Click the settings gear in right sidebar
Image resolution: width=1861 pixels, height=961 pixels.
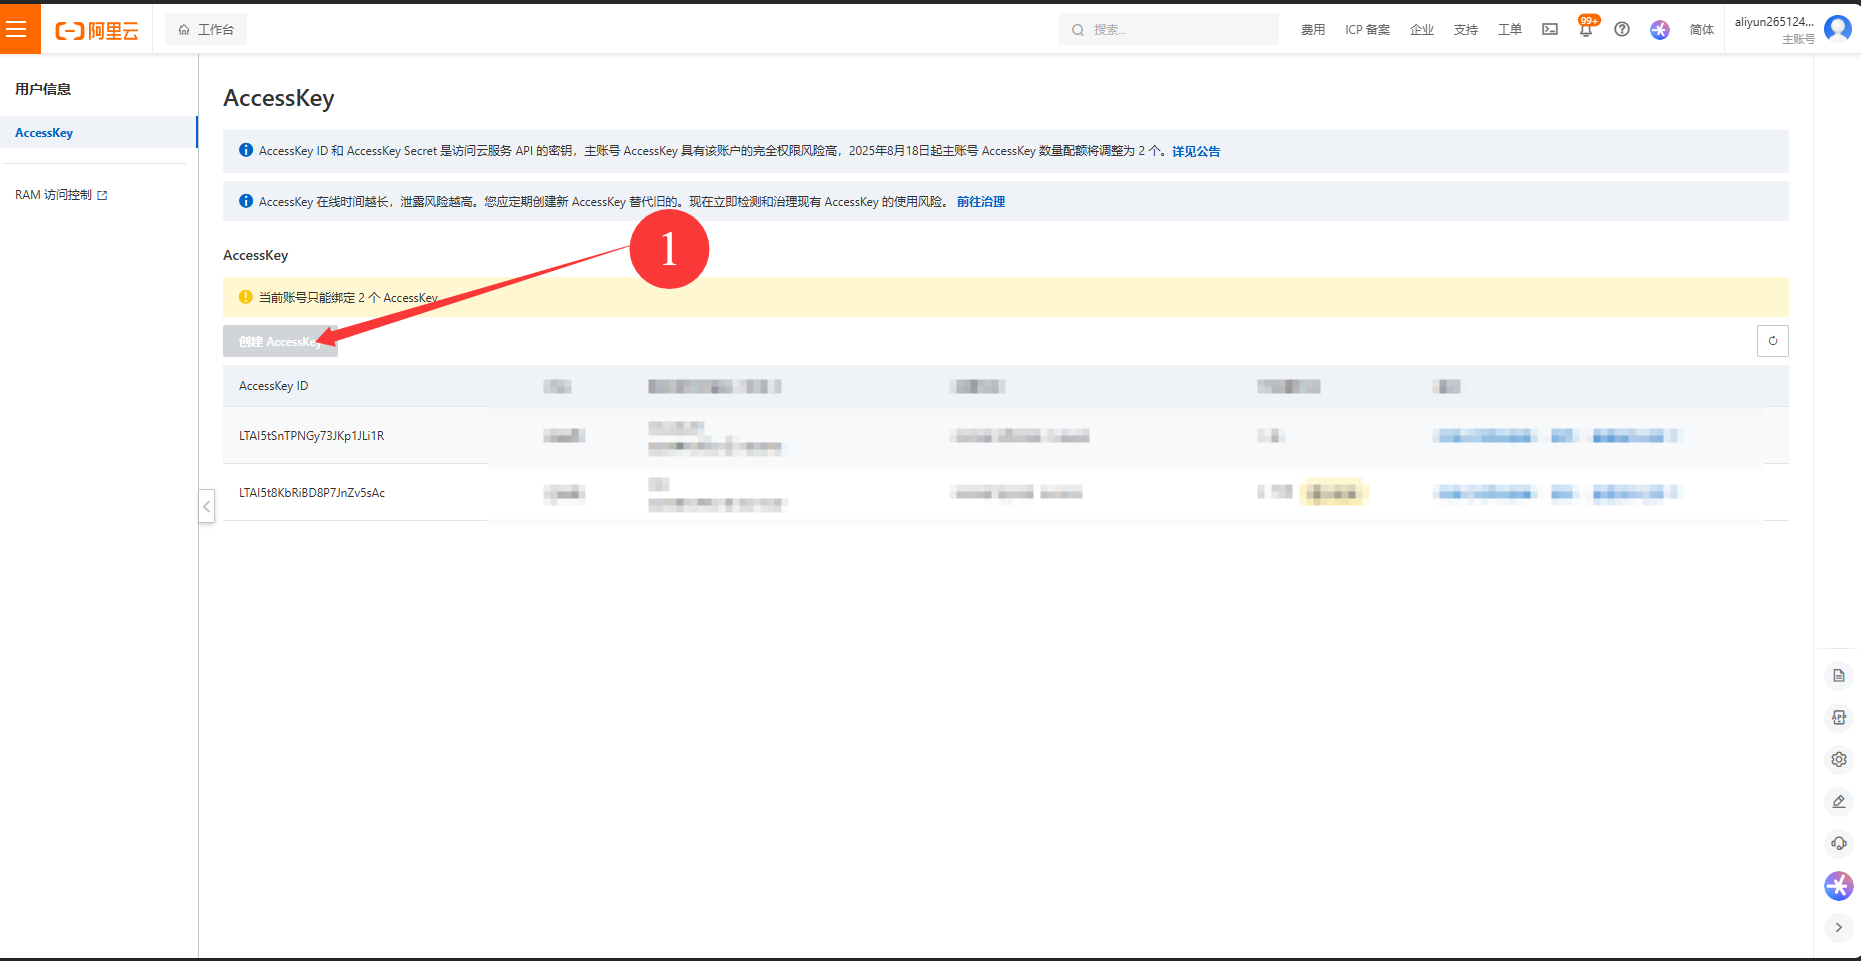click(x=1838, y=760)
